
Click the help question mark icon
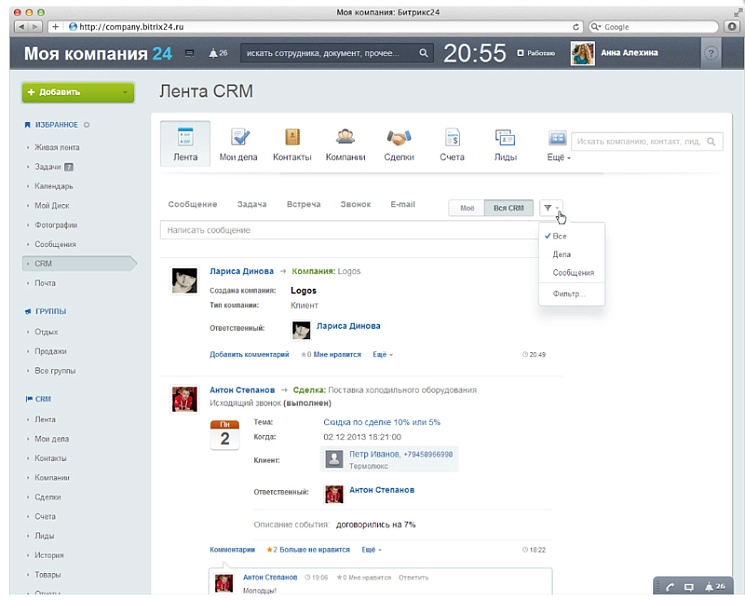pyautogui.click(x=712, y=53)
